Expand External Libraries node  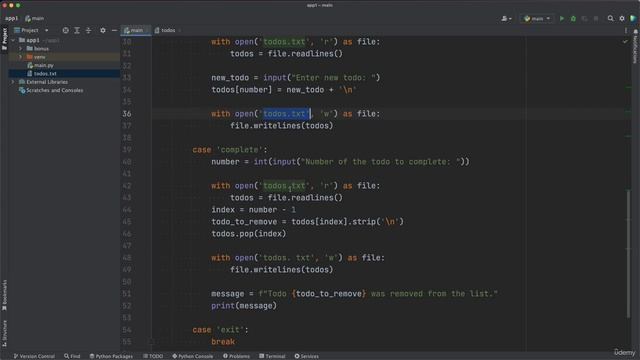pyautogui.click(x=13, y=82)
